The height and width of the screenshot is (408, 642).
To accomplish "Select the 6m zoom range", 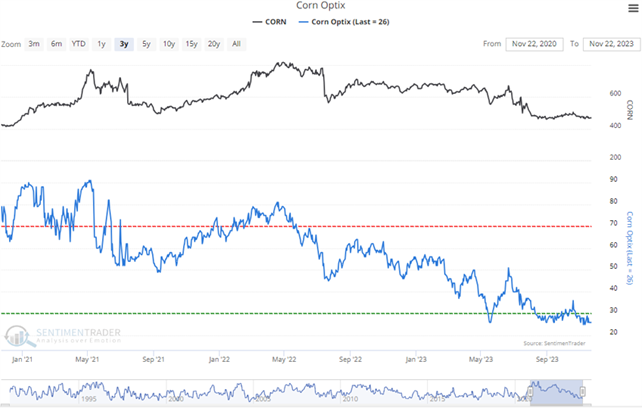I will pos(57,44).
